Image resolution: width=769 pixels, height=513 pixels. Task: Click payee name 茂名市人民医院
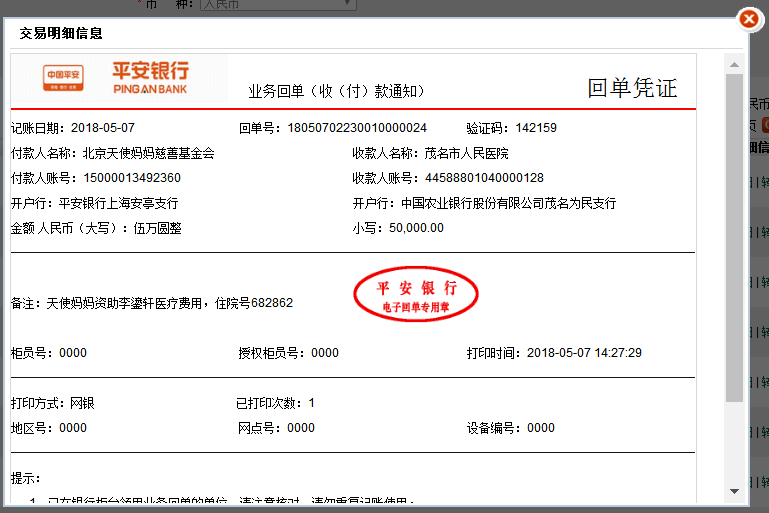point(466,154)
